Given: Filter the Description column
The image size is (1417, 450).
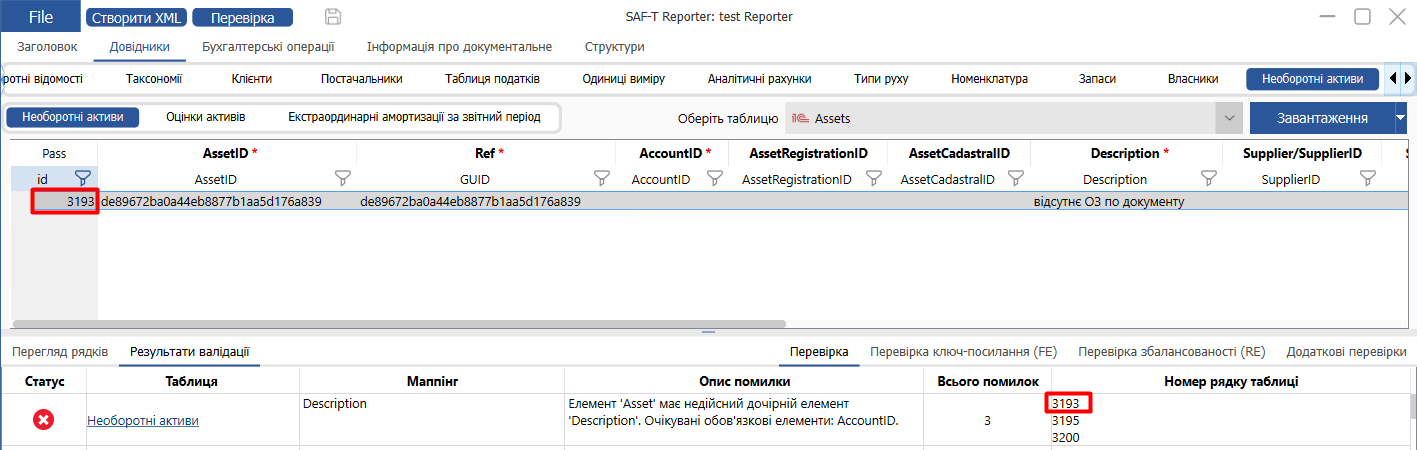Looking at the screenshot, I should (x=1209, y=178).
